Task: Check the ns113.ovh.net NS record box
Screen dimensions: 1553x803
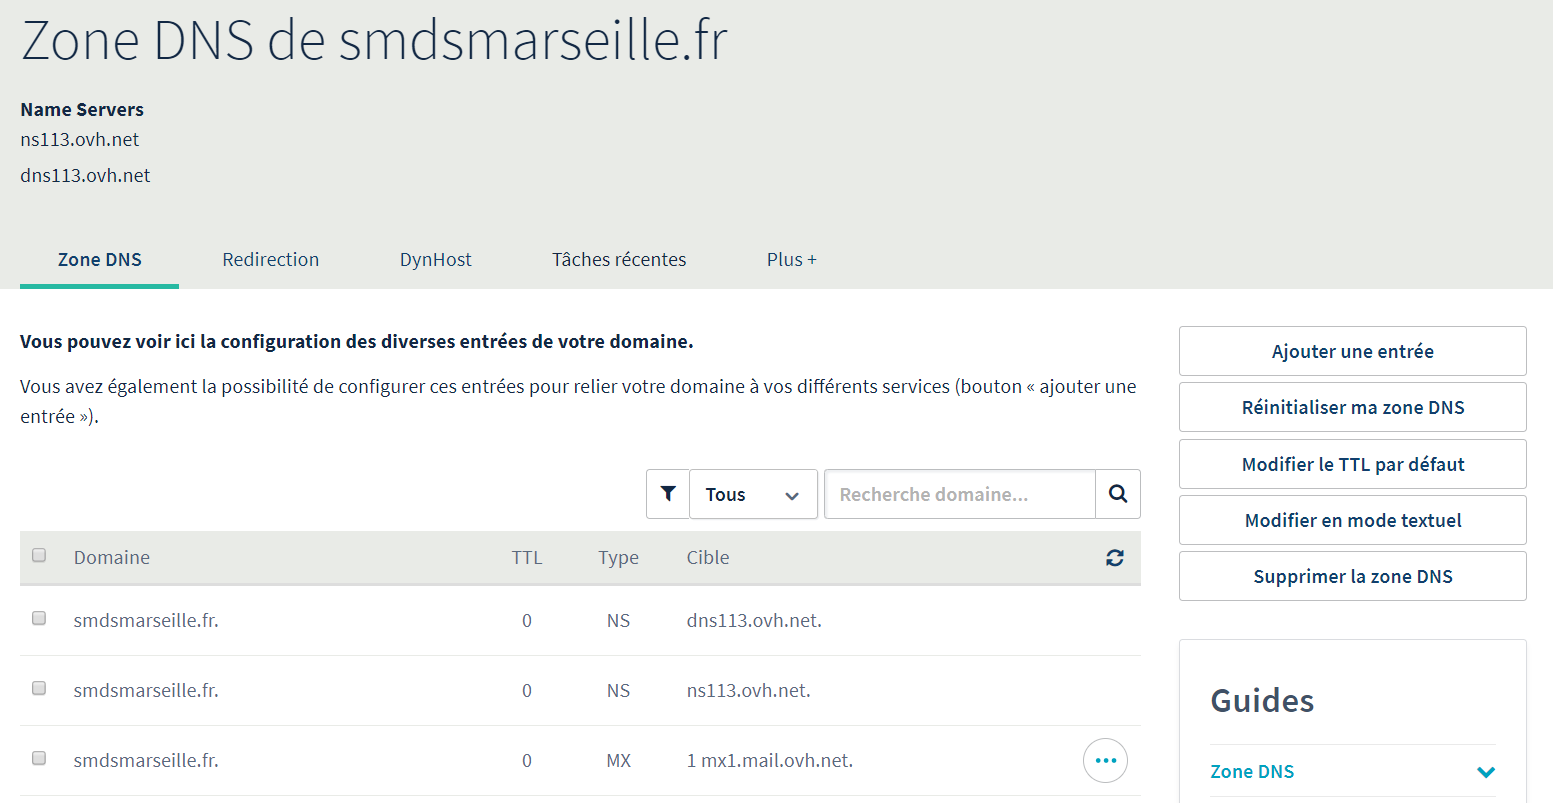Action: click(39, 689)
